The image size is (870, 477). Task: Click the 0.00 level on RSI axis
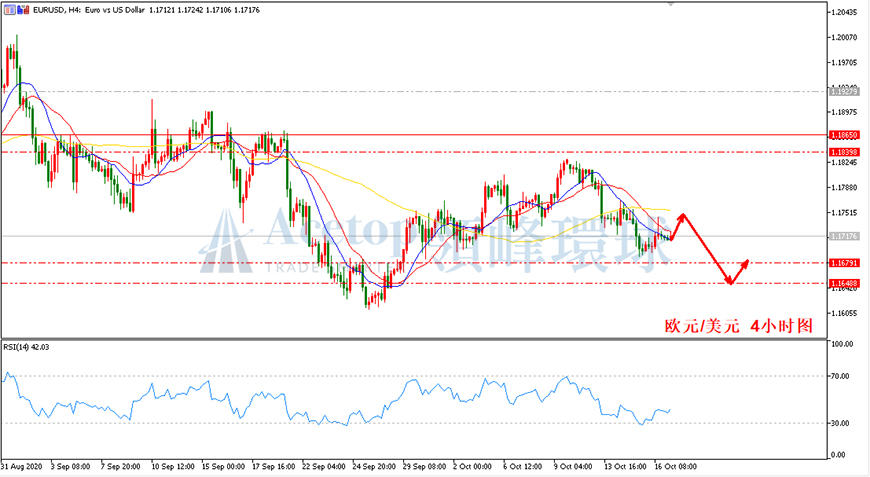click(838, 455)
